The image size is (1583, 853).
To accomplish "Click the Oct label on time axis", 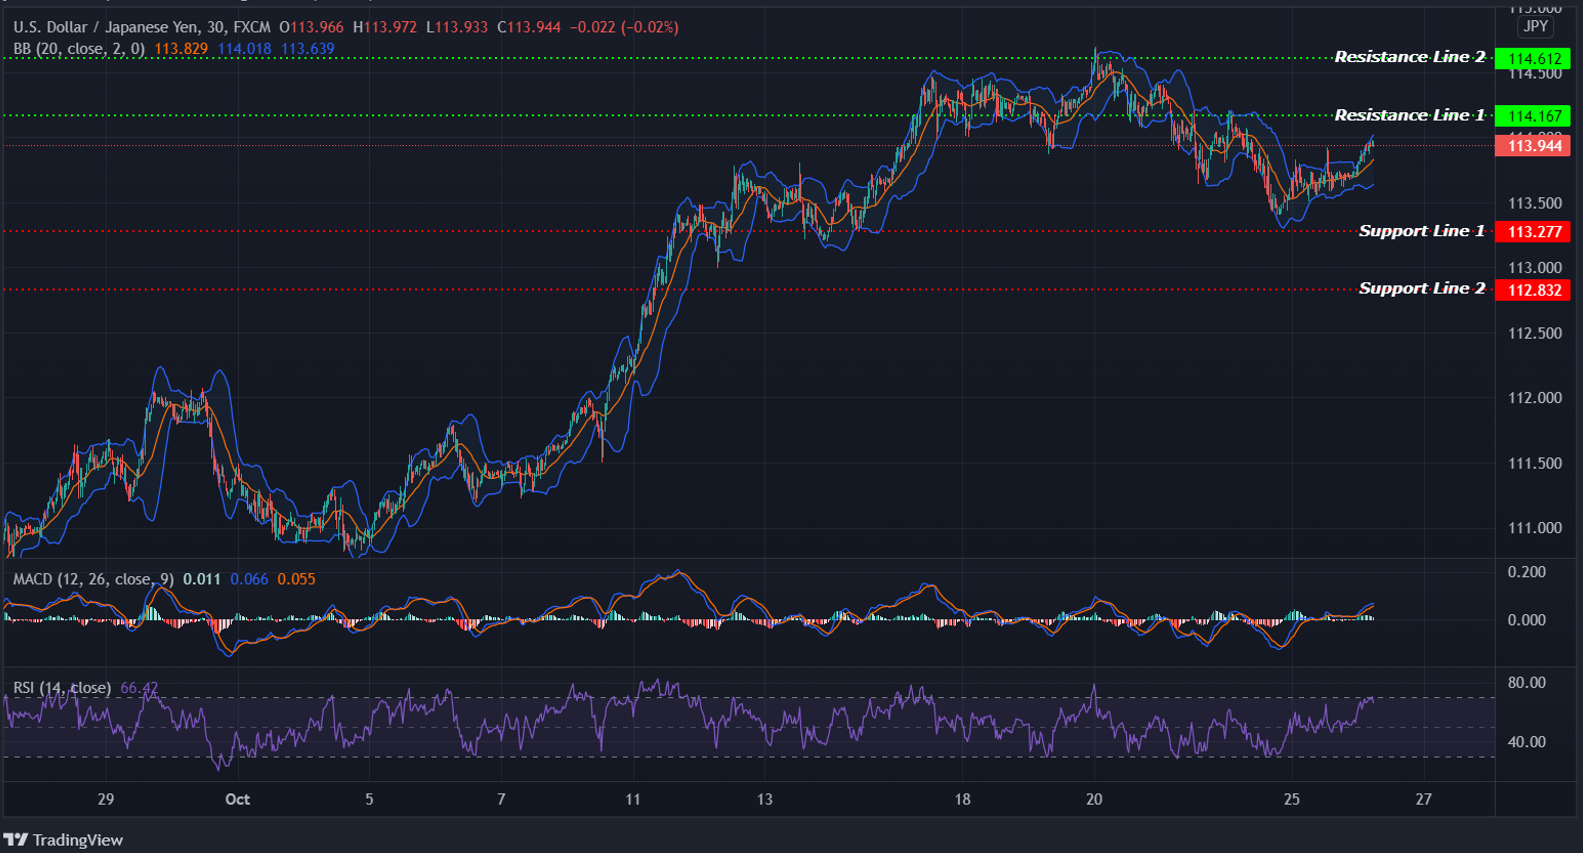I will click(x=237, y=799).
